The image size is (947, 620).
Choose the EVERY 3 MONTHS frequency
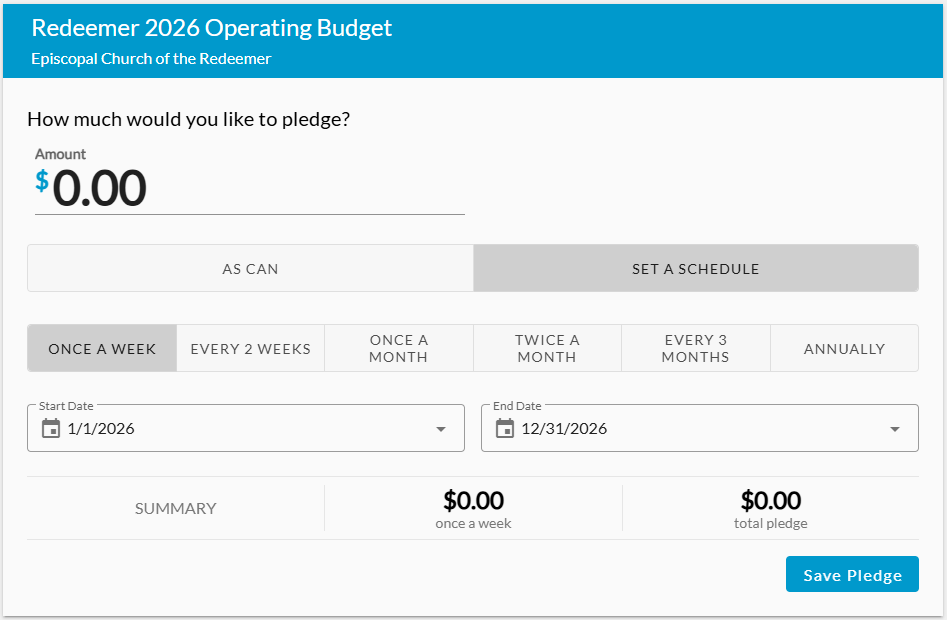click(x=695, y=349)
